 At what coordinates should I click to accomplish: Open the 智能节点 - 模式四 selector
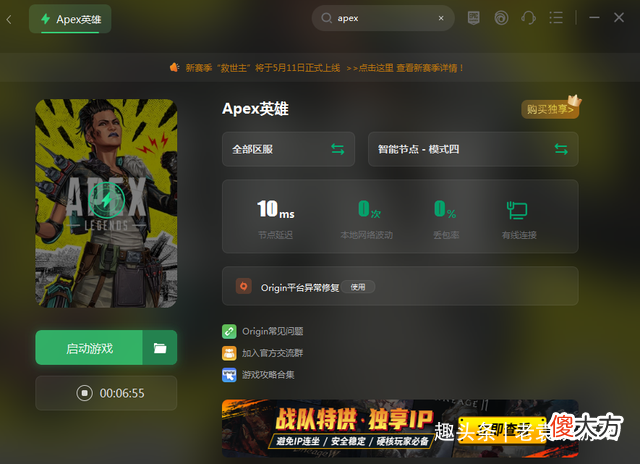click(x=473, y=149)
